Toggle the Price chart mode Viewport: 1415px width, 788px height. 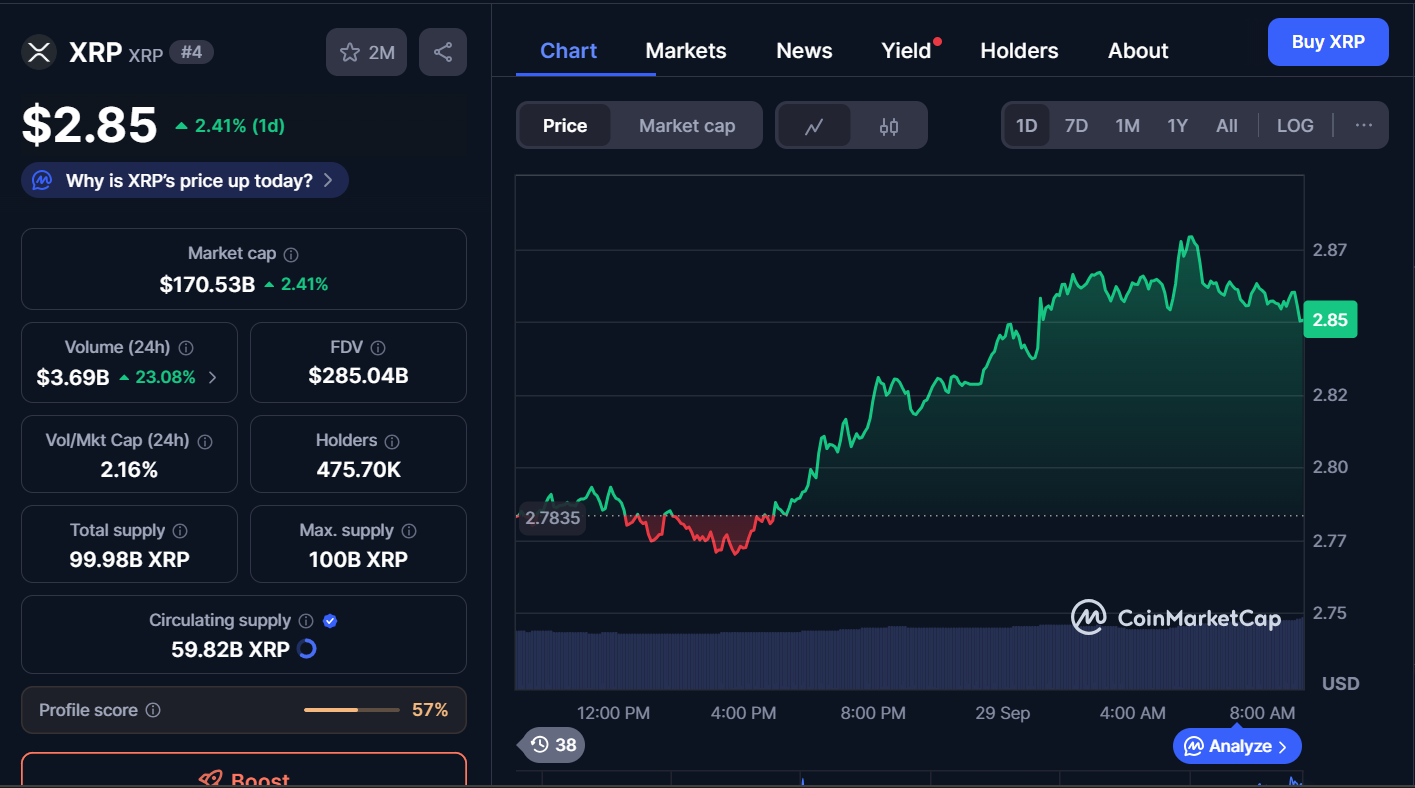(565, 126)
